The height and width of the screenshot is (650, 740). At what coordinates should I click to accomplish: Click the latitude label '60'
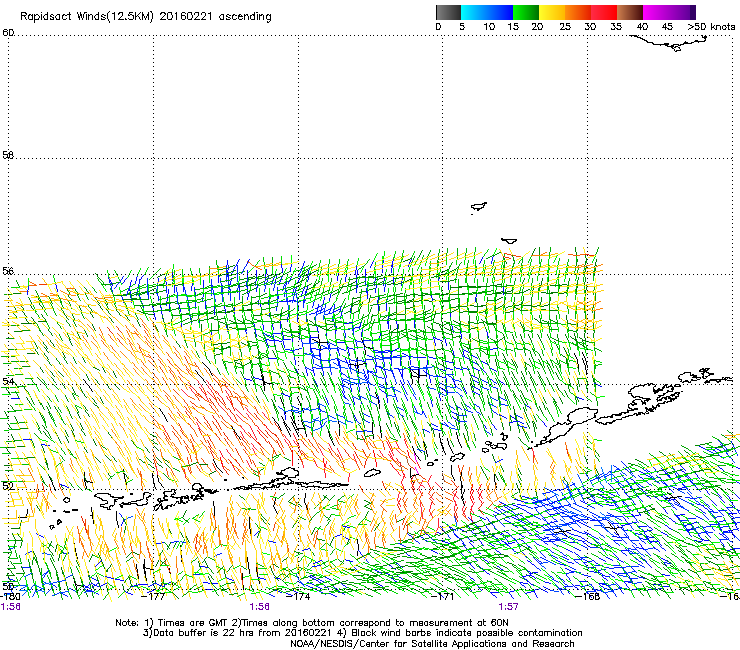tap(8, 33)
